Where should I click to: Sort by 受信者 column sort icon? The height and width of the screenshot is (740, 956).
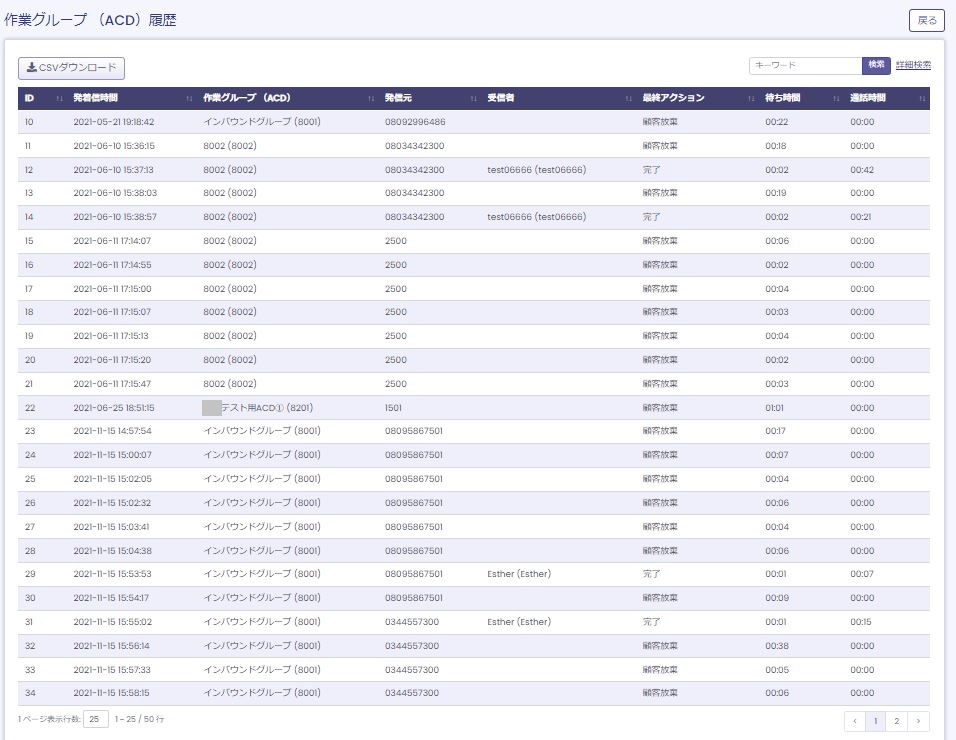click(628, 98)
